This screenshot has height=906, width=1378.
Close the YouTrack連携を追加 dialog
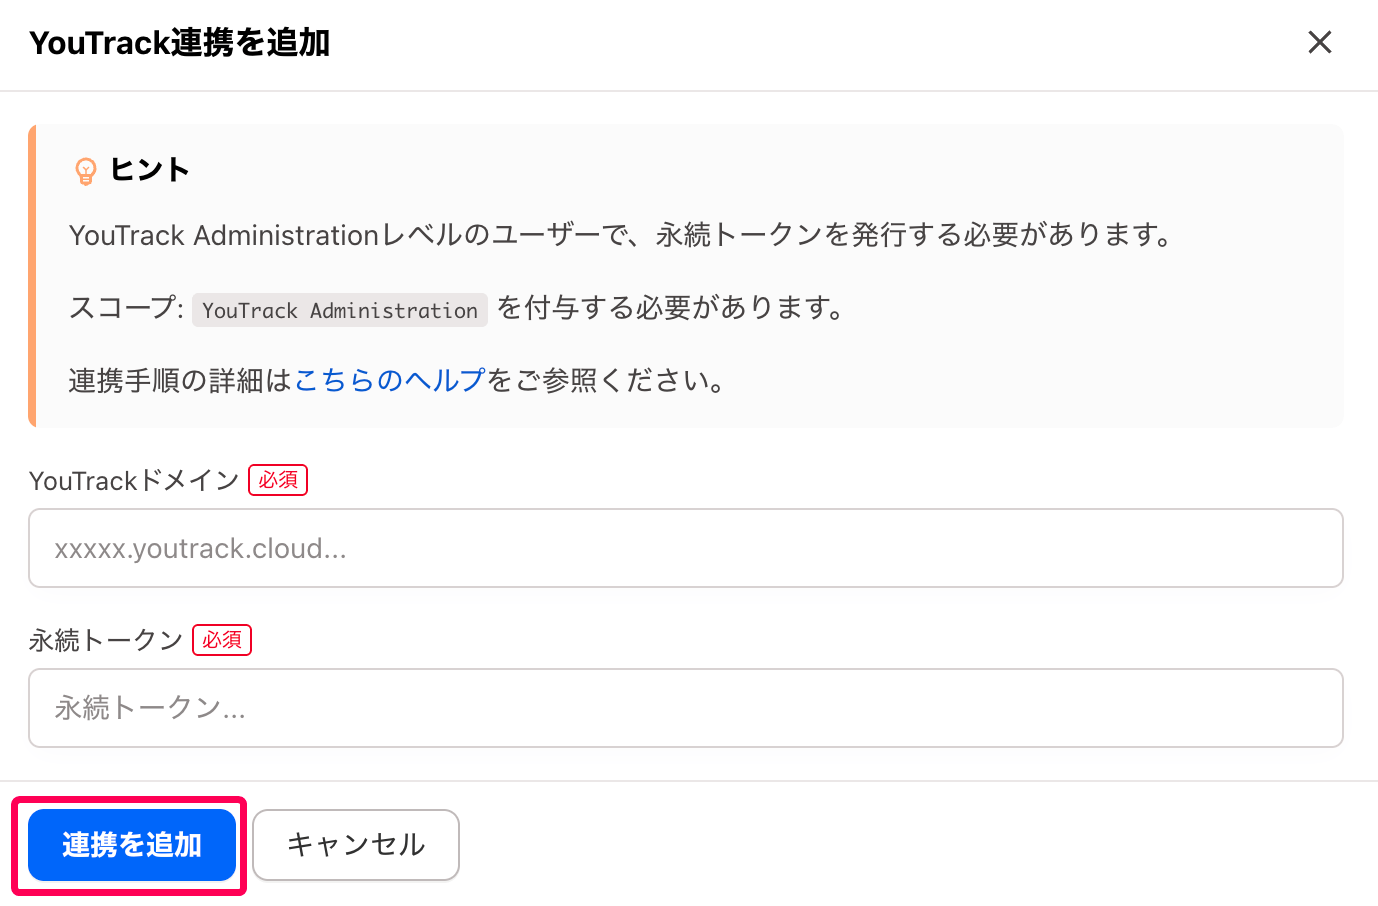click(1320, 42)
